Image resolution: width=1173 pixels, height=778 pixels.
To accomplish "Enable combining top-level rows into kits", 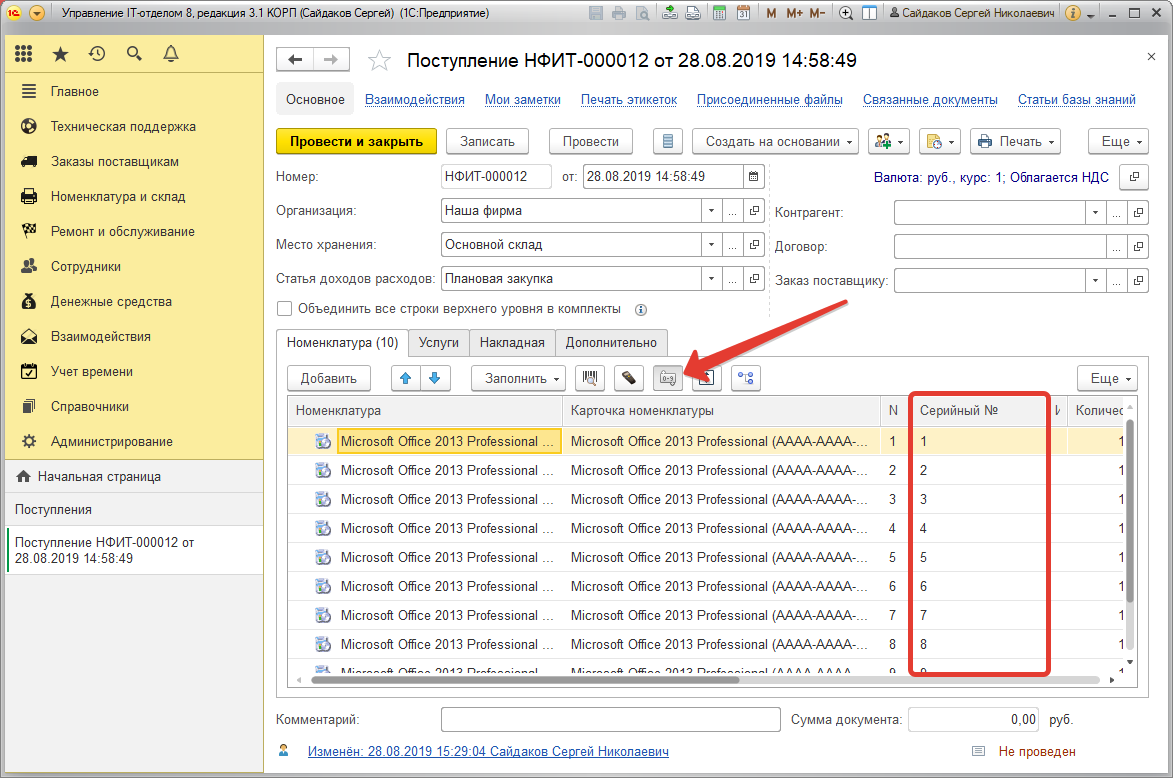I will pos(284,309).
